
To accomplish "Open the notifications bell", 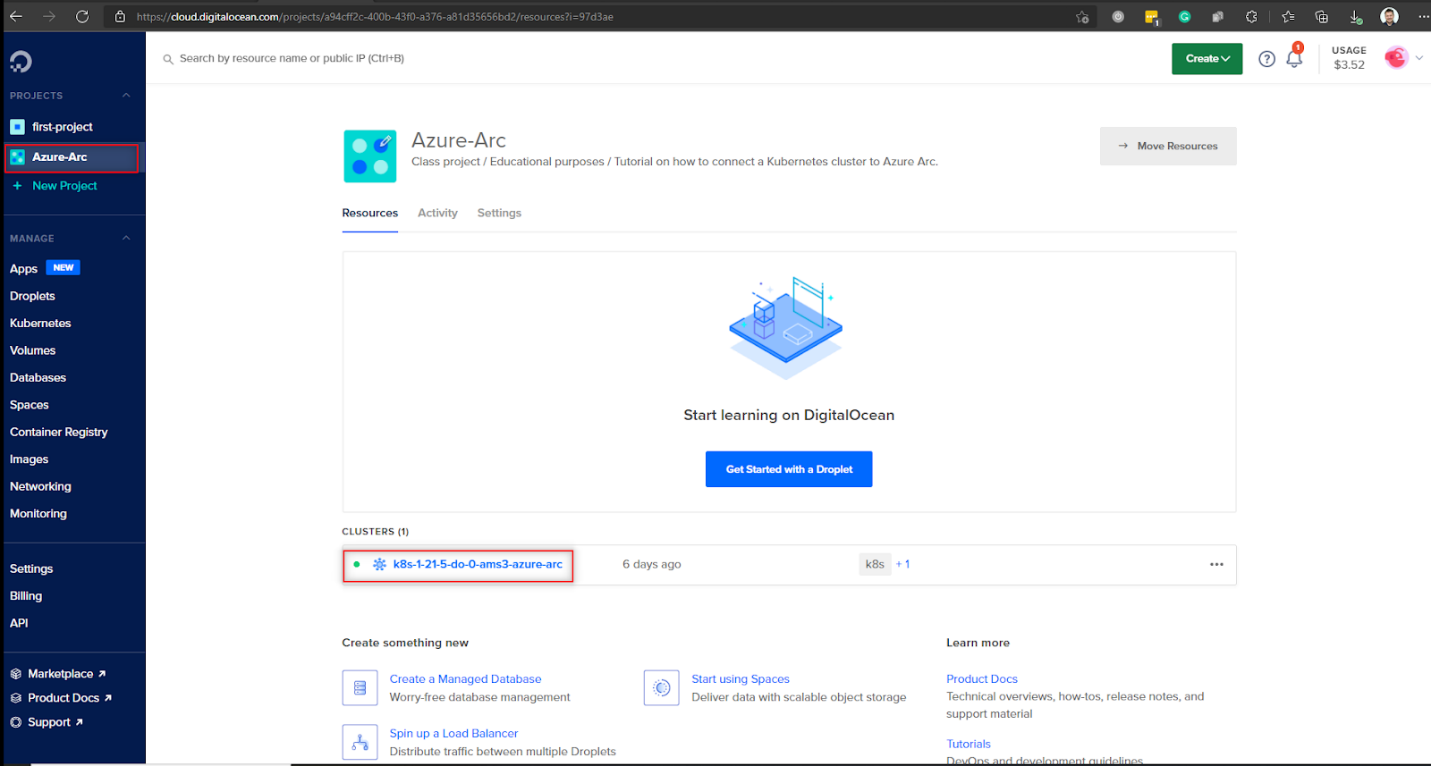I will pyautogui.click(x=1294, y=58).
